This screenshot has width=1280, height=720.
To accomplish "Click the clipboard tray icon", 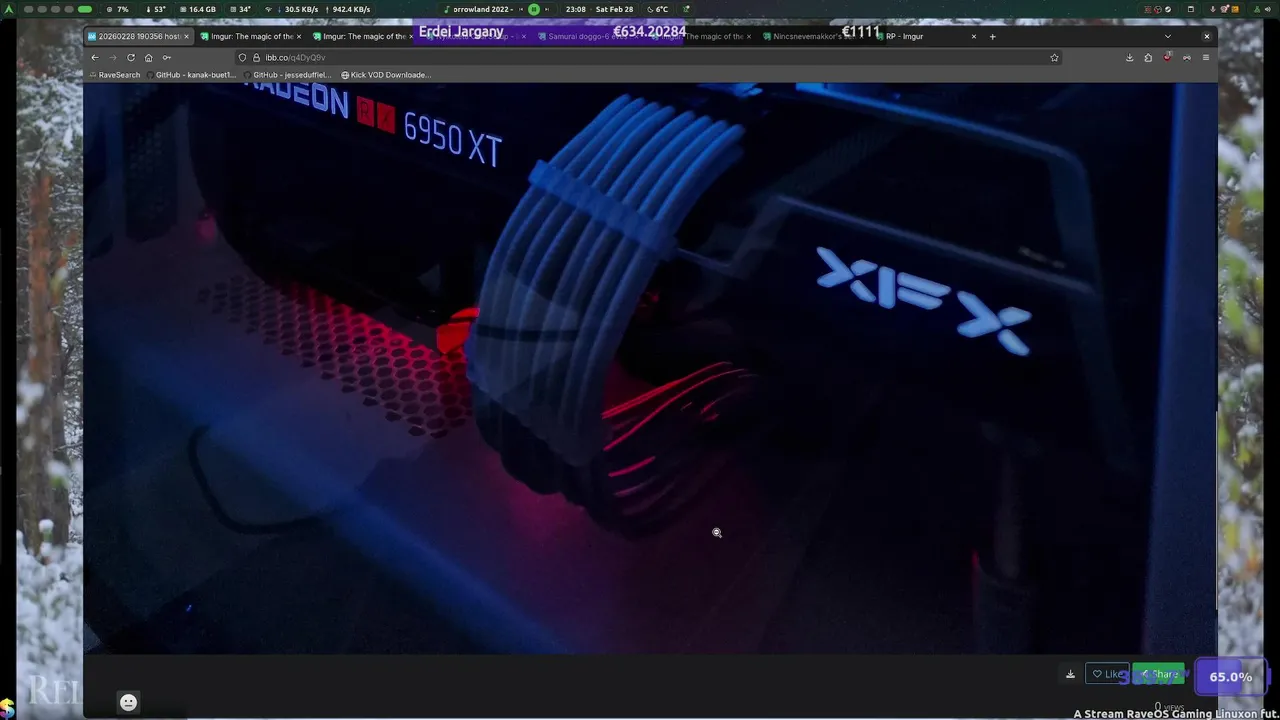I will coord(1191,9).
